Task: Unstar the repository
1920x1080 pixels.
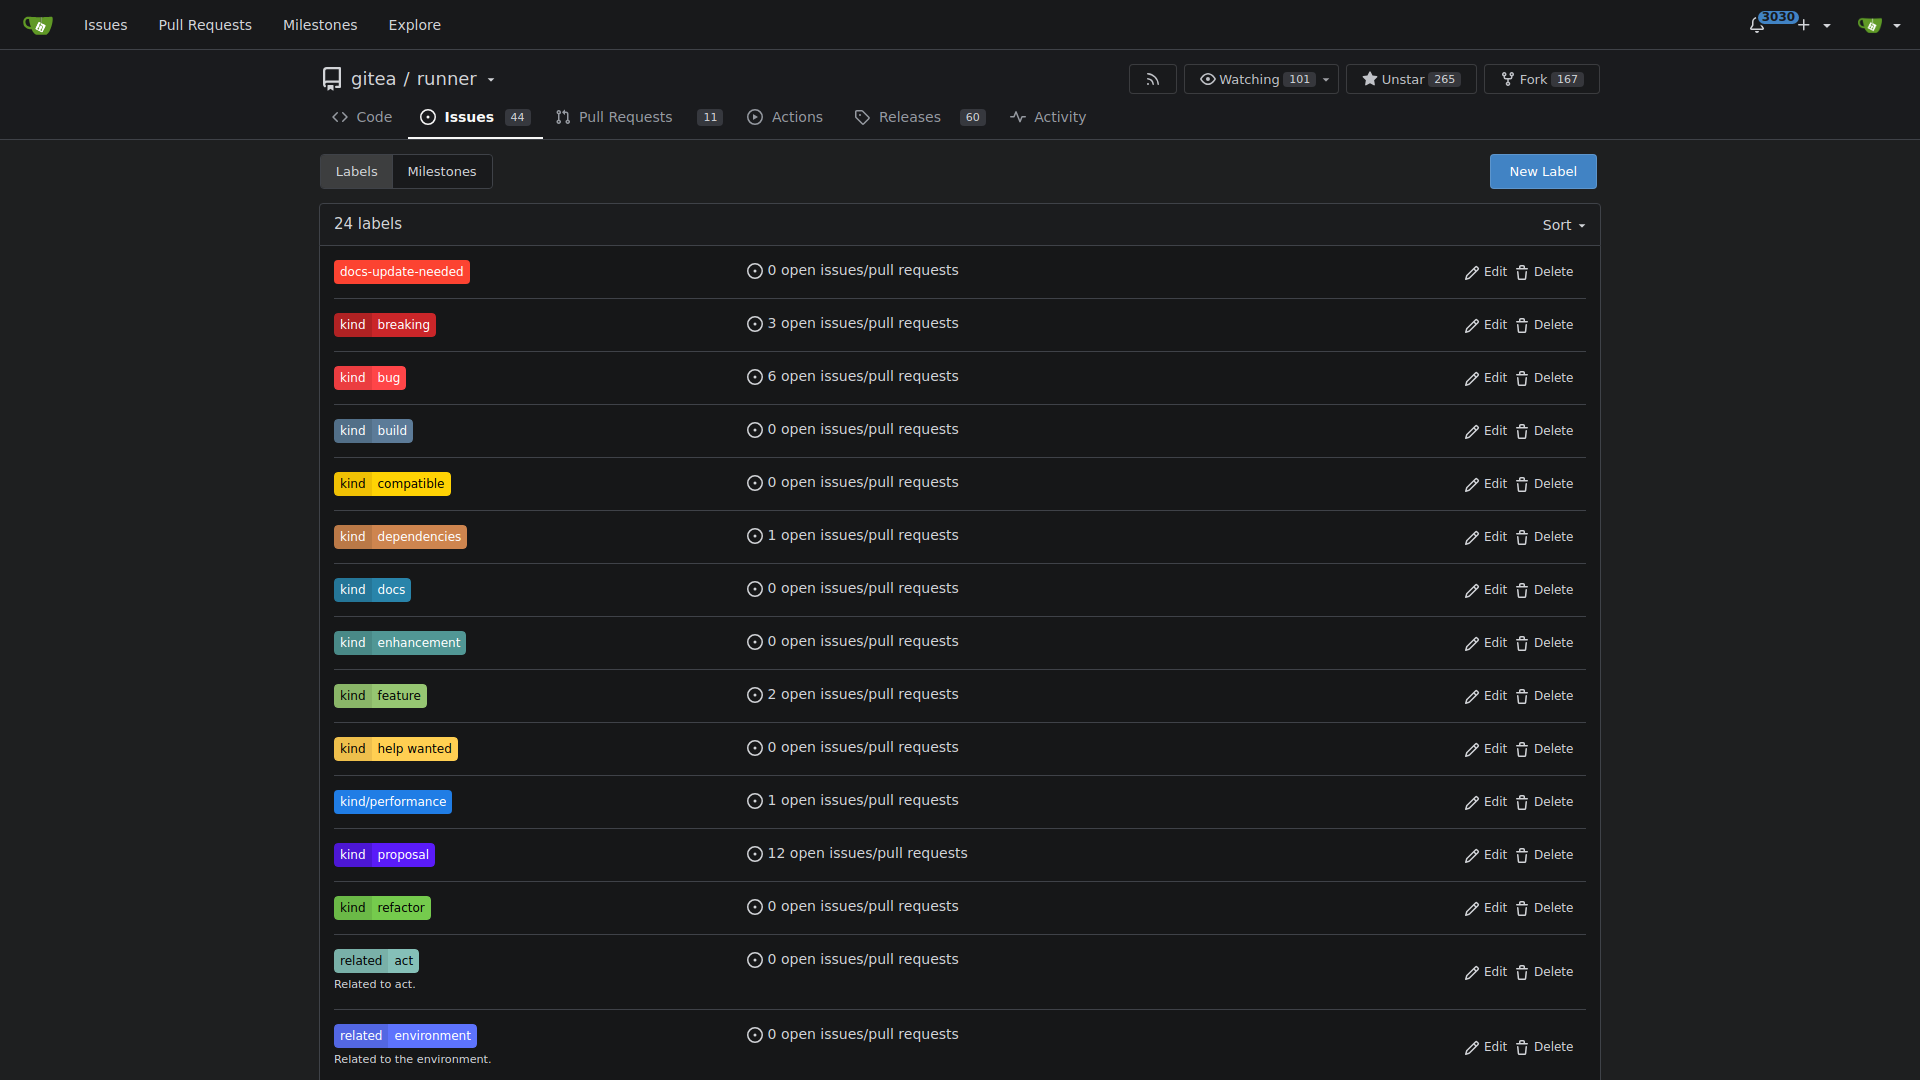Action: (1411, 79)
